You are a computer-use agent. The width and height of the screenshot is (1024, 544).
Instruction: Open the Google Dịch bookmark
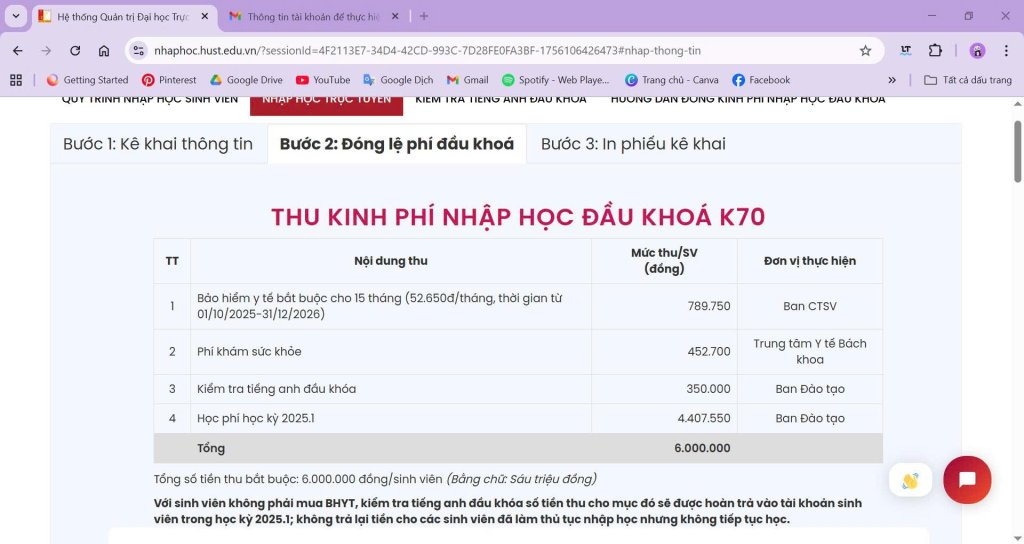398,80
